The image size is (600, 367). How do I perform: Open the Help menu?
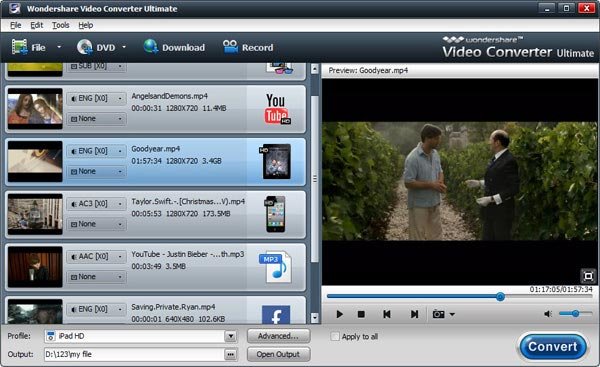[86, 25]
